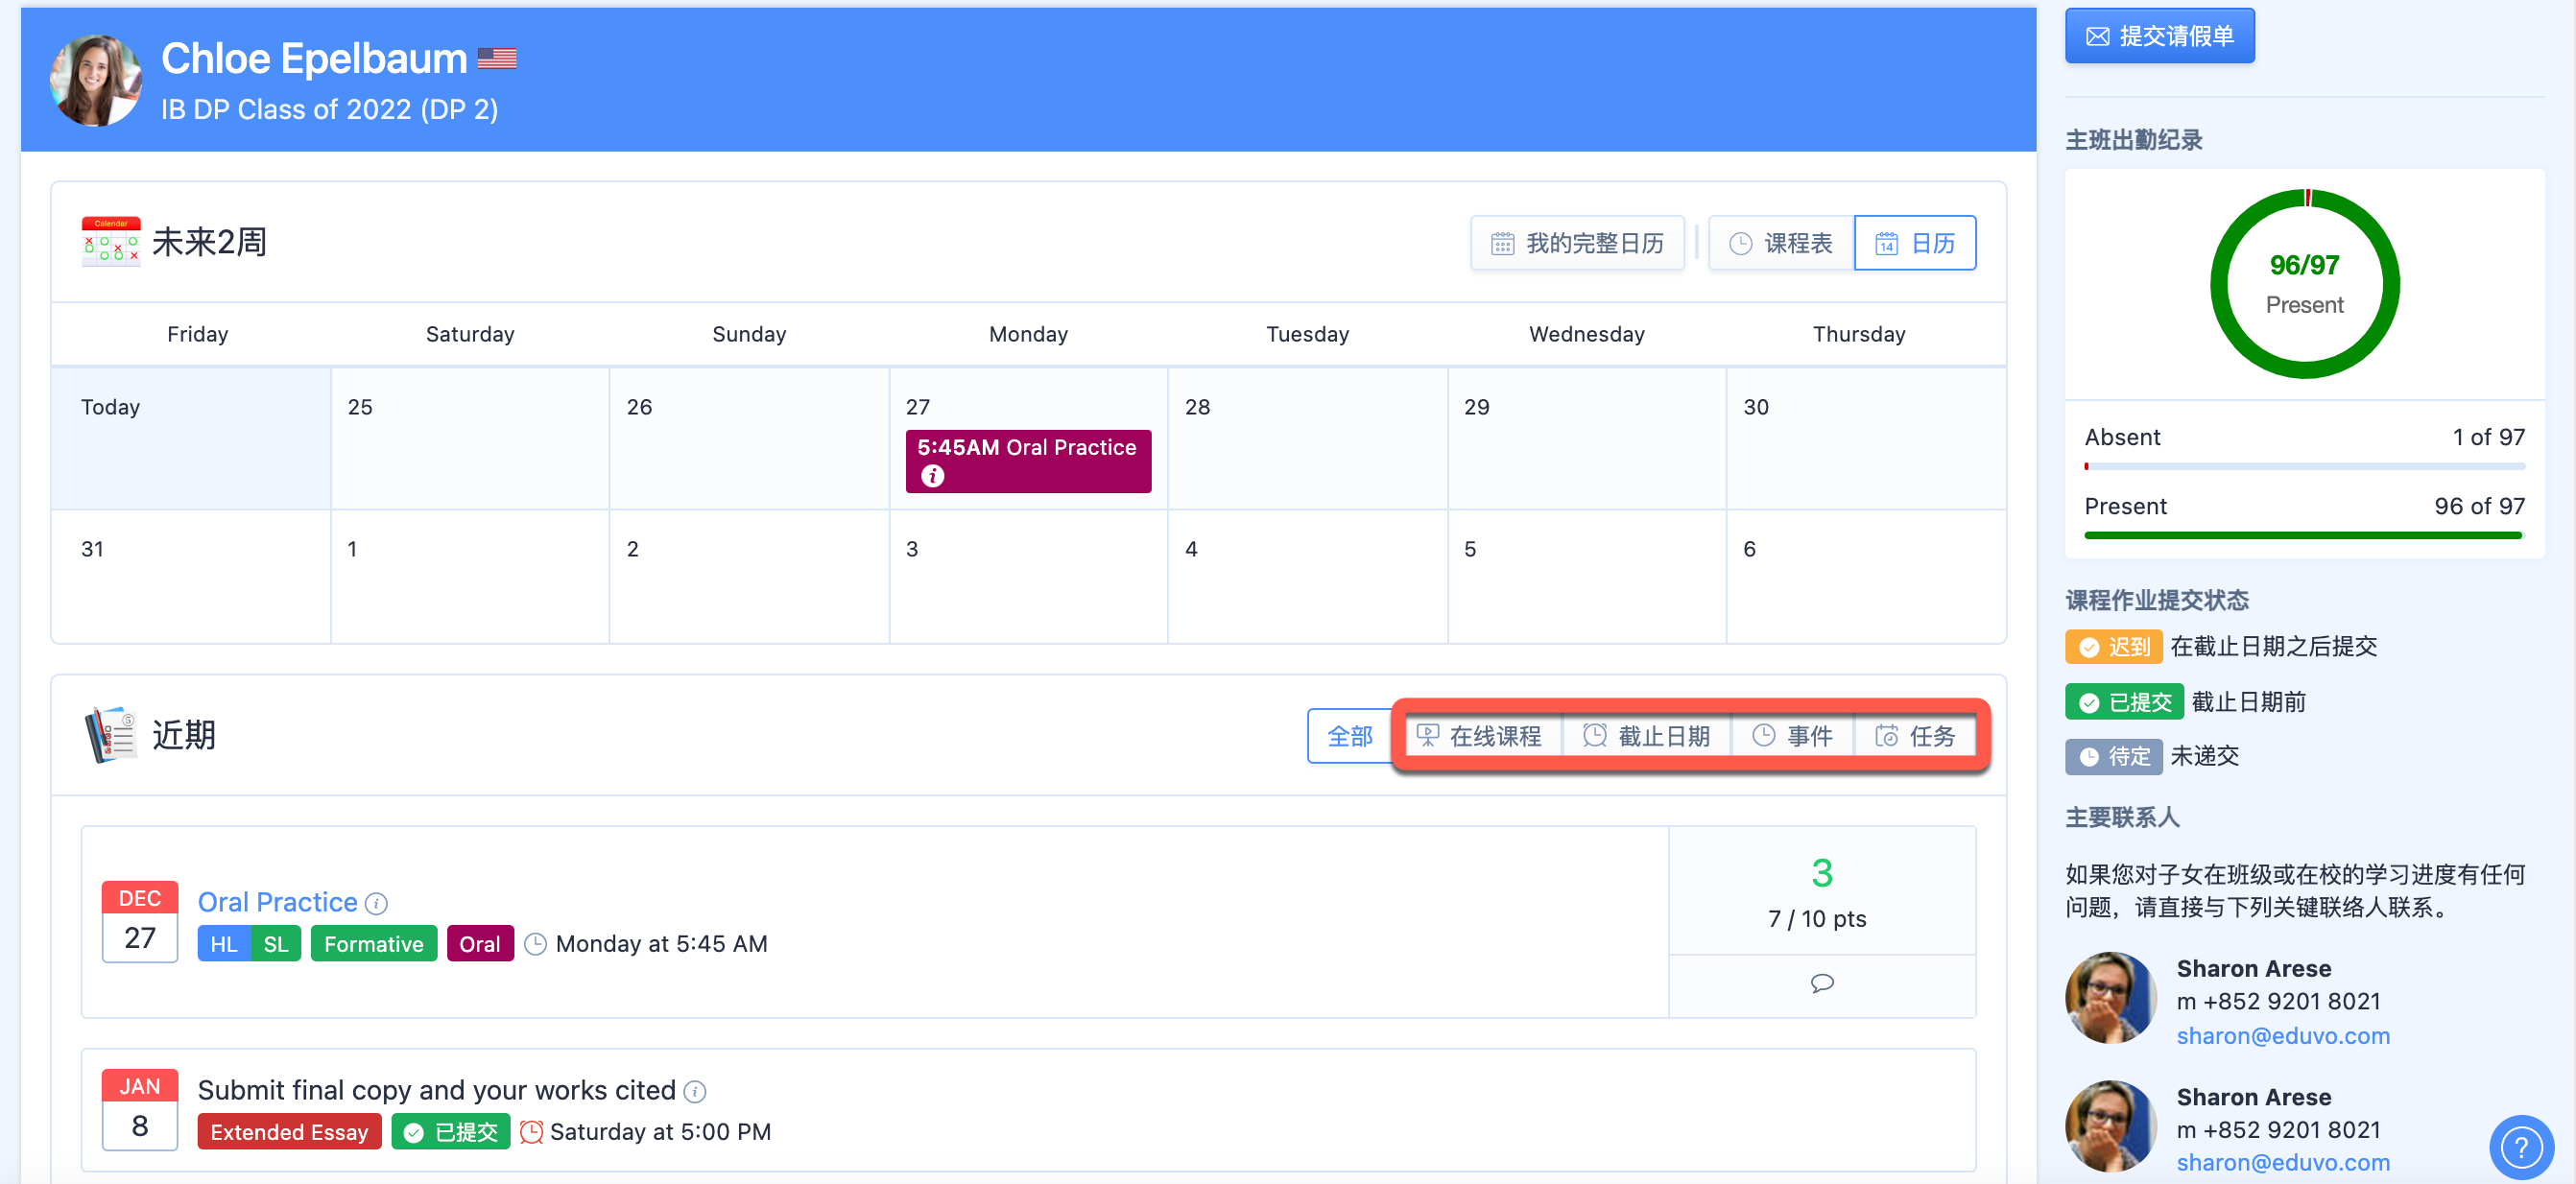
Task: Click the green 已提交 badge on Extended Essay task
Action: tap(451, 1132)
